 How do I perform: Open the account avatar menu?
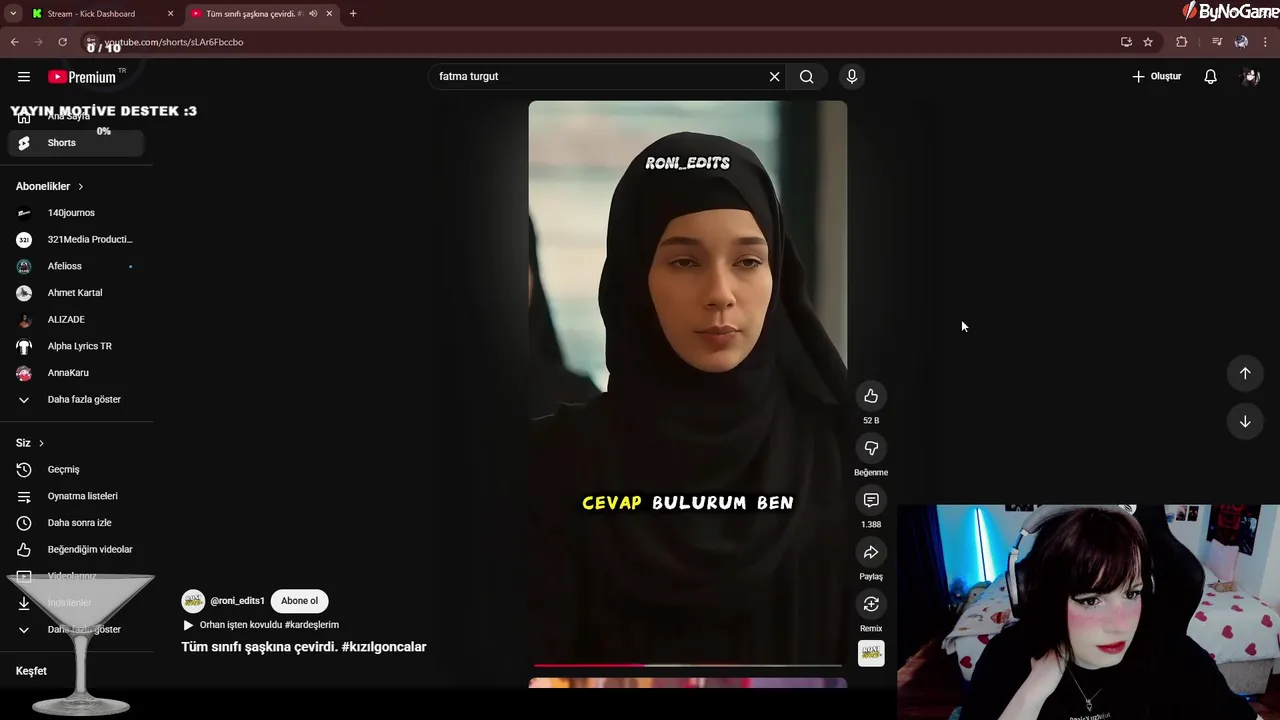tap(1250, 76)
